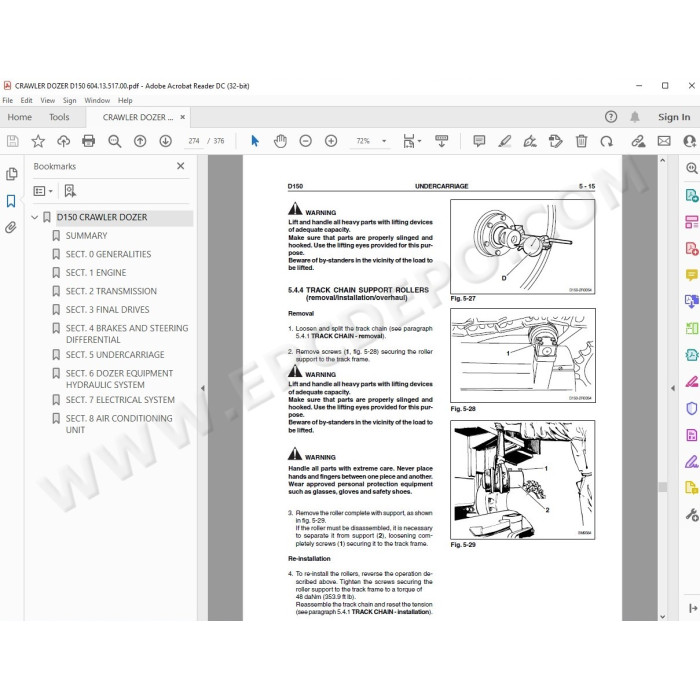This screenshot has width=700, height=700.
Task: Open the Window menu
Action: pos(97,100)
